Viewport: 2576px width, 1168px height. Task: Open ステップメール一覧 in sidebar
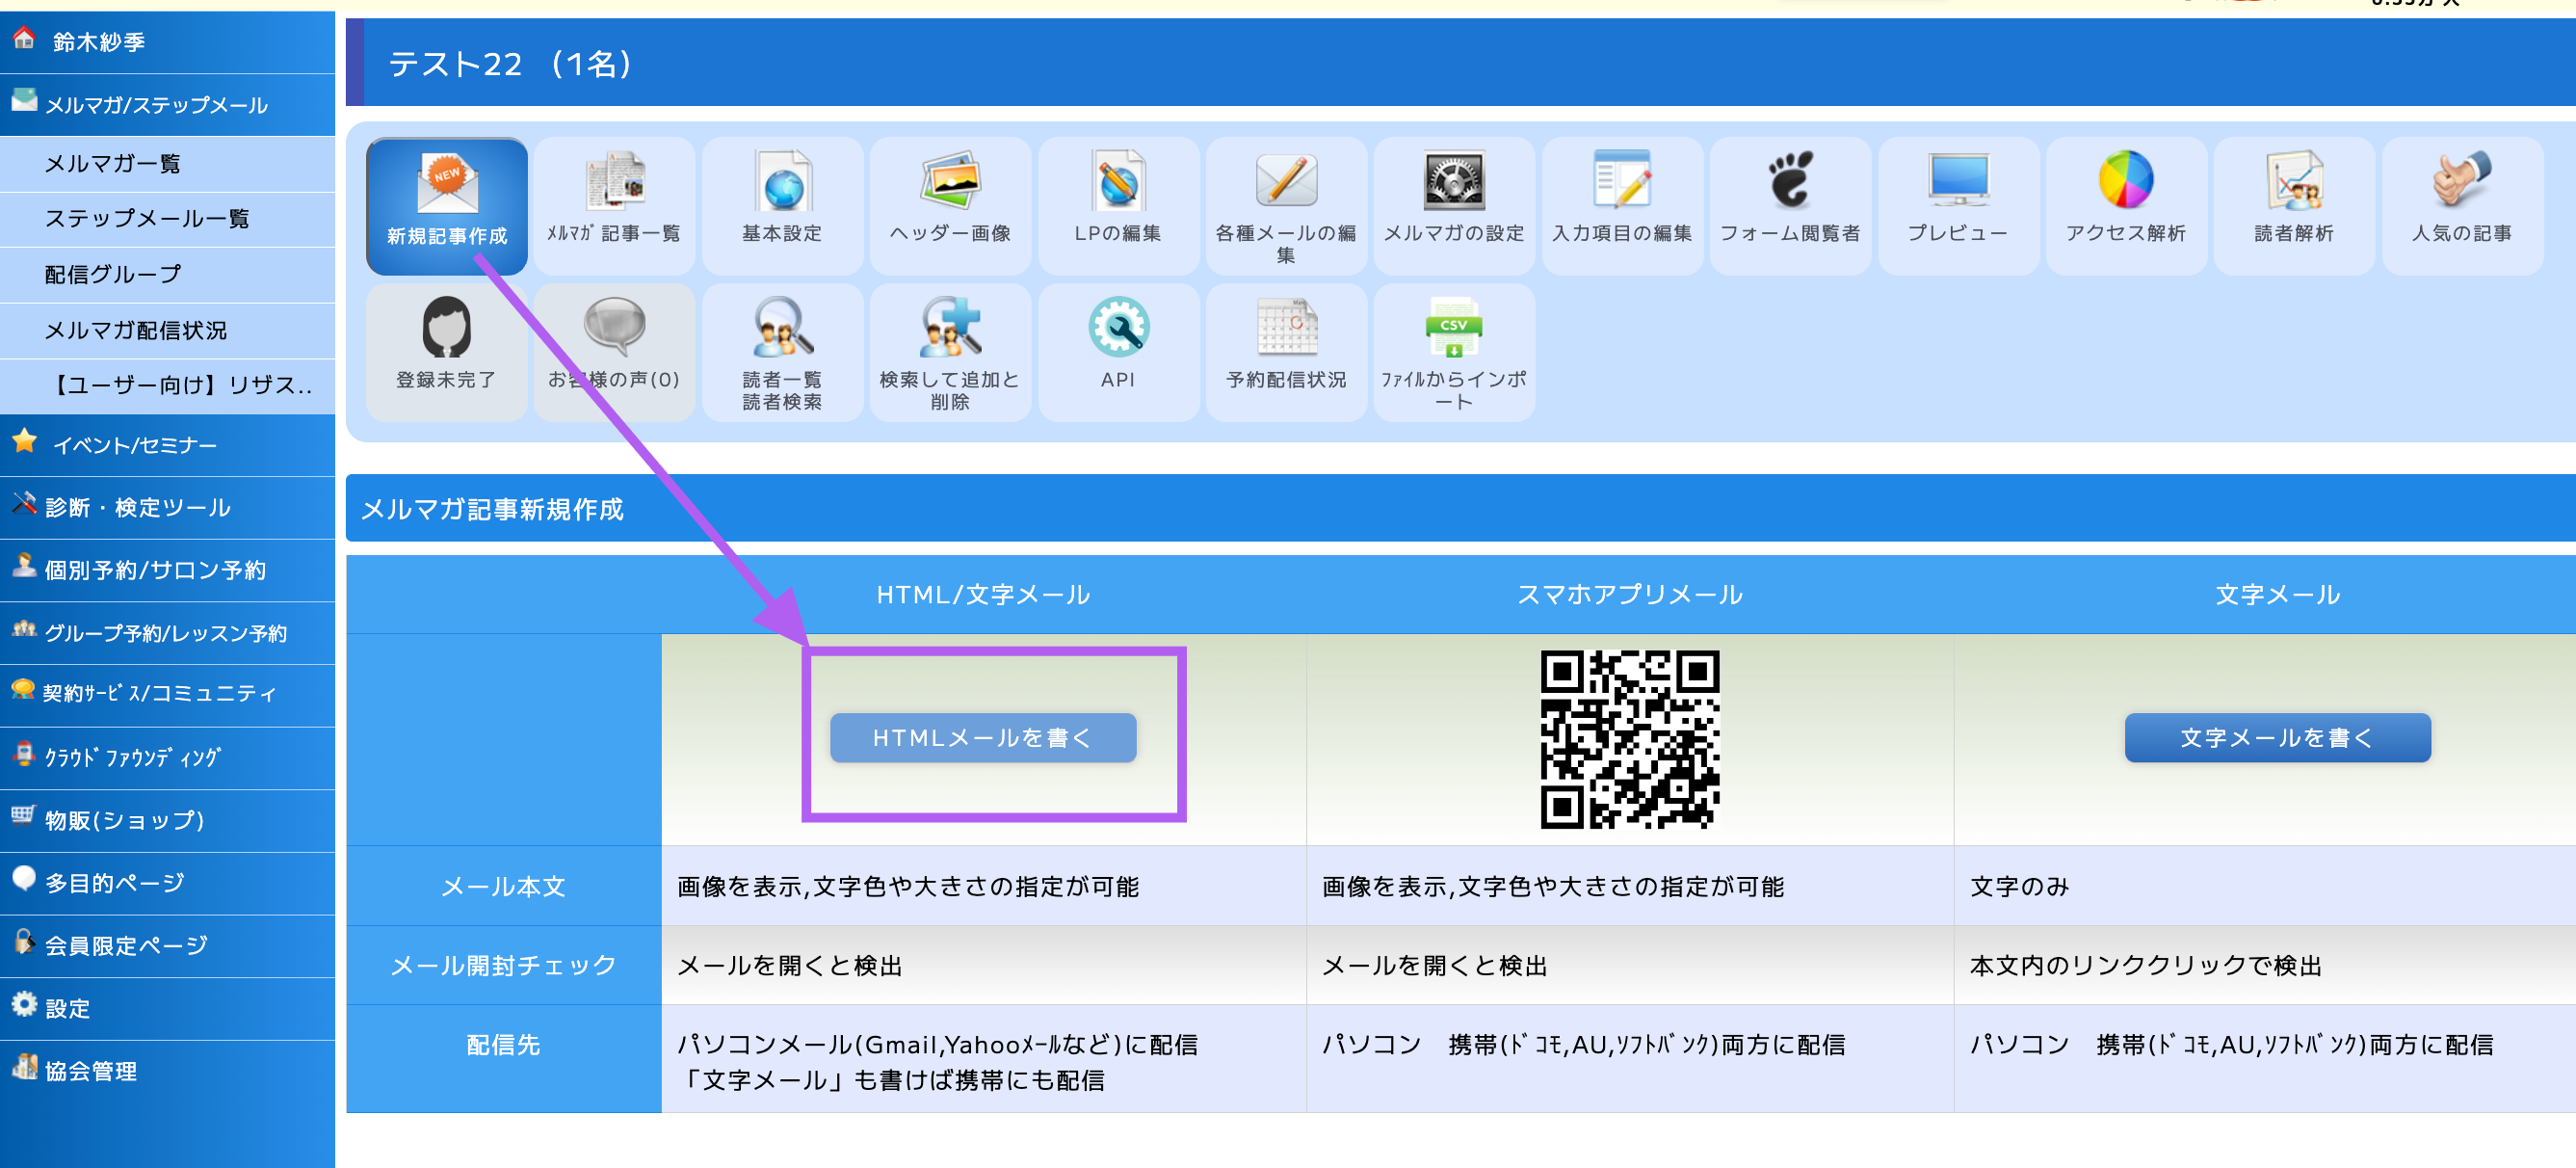(x=147, y=218)
